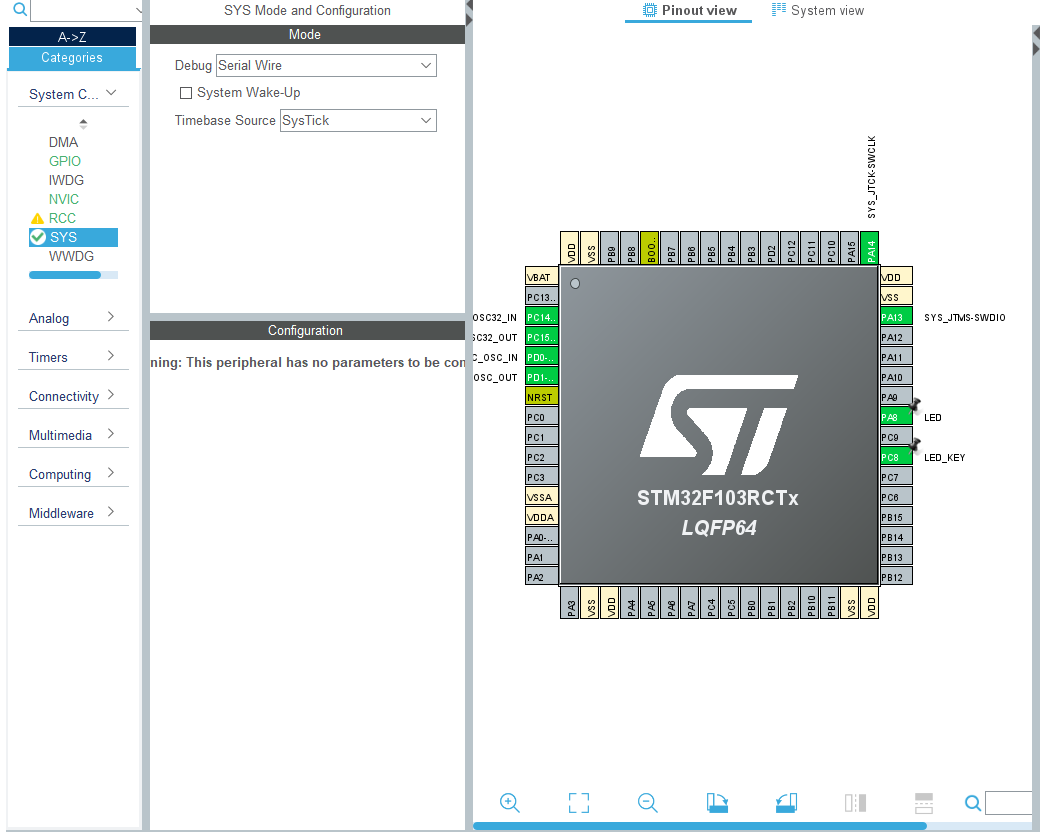
Task: Switch to the Categories tab
Action: pos(72,58)
